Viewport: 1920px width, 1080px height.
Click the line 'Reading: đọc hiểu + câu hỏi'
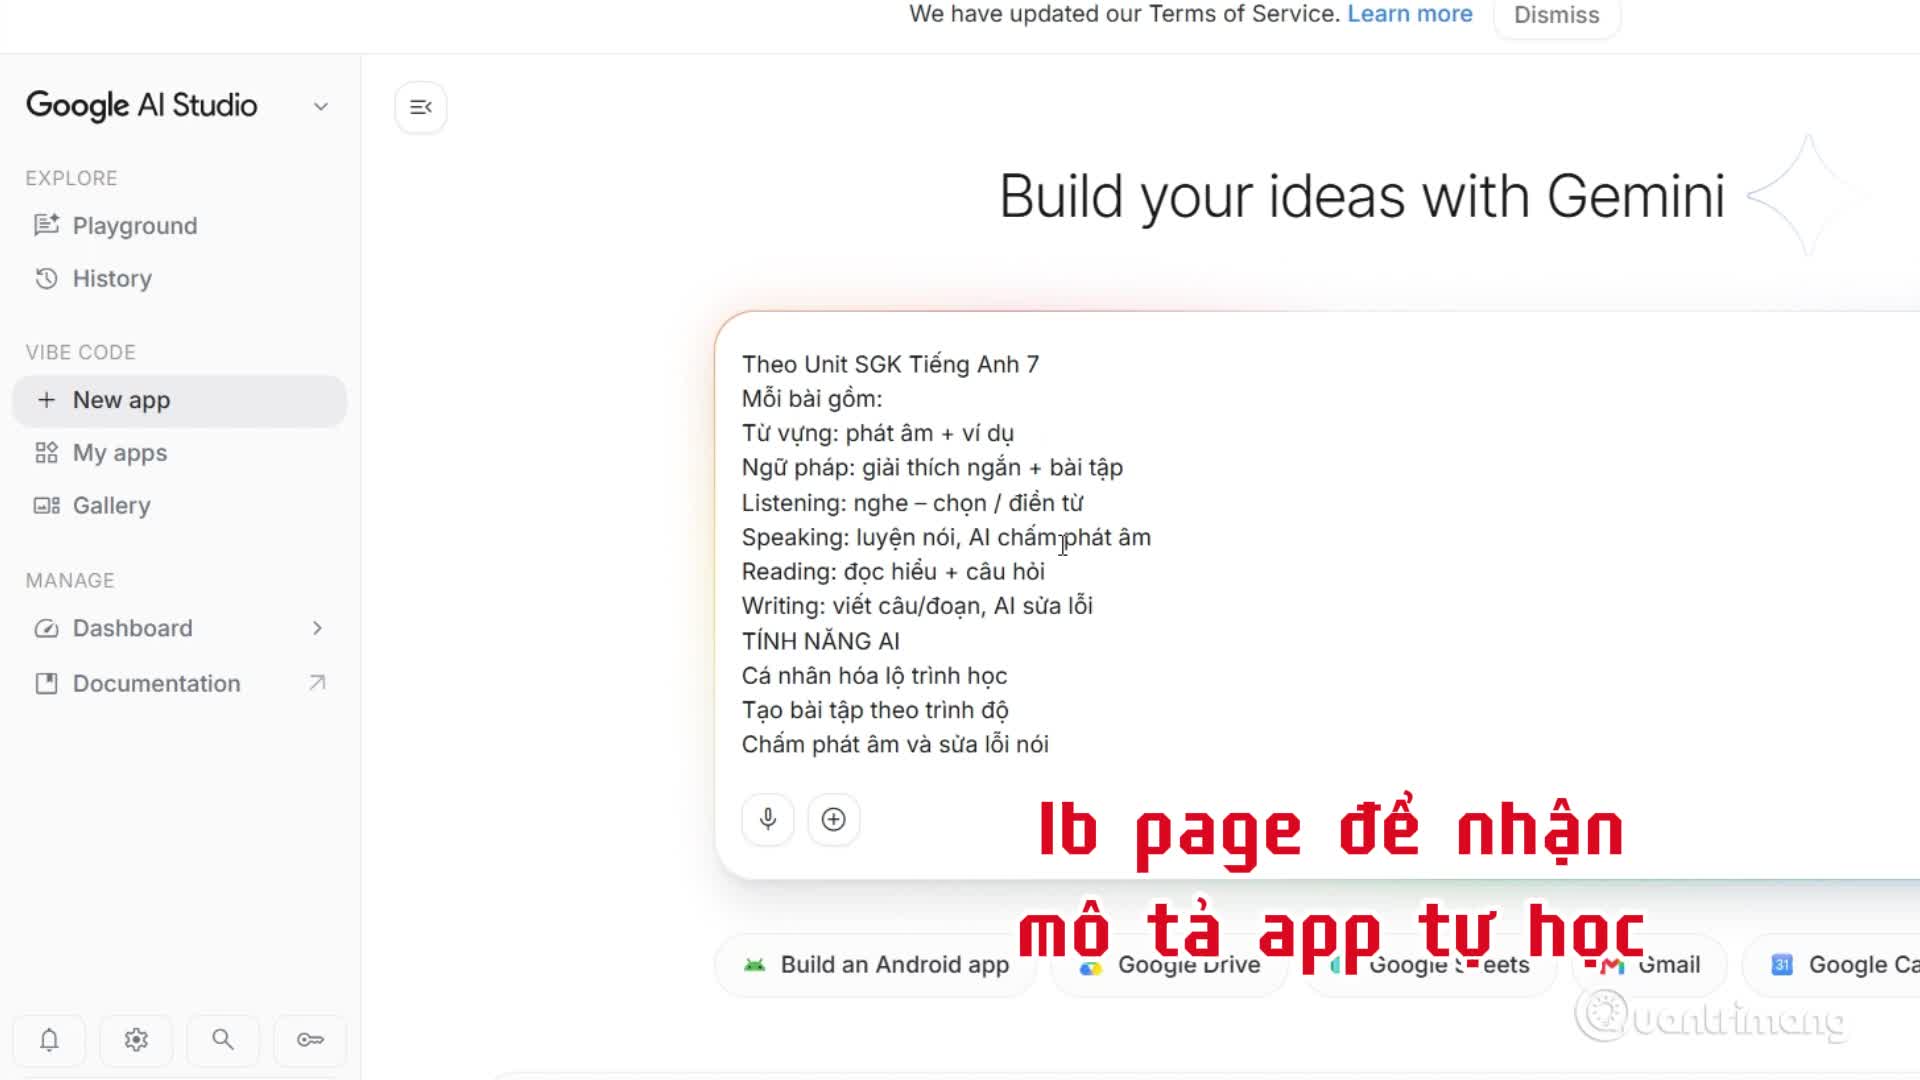click(893, 572)
